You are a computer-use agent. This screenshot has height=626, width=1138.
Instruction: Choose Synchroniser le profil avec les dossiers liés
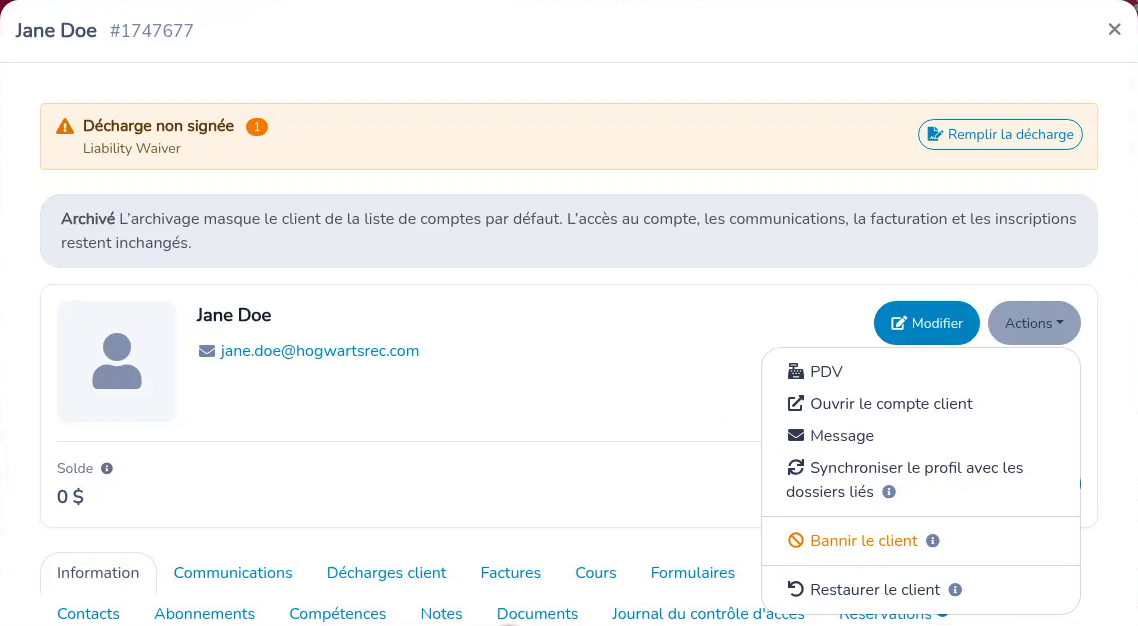[921, 479]
